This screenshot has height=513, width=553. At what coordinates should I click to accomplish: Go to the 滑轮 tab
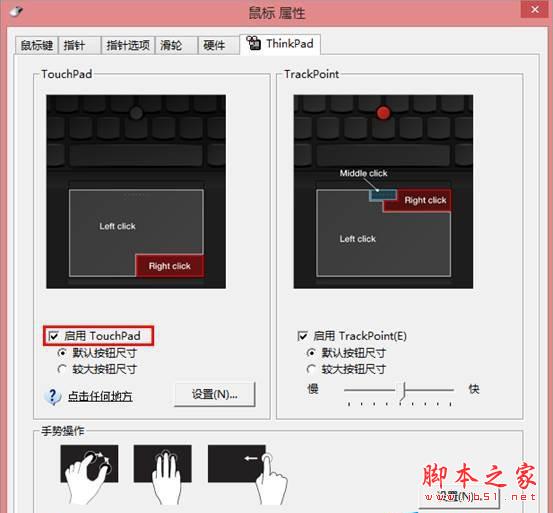(176, 45)
